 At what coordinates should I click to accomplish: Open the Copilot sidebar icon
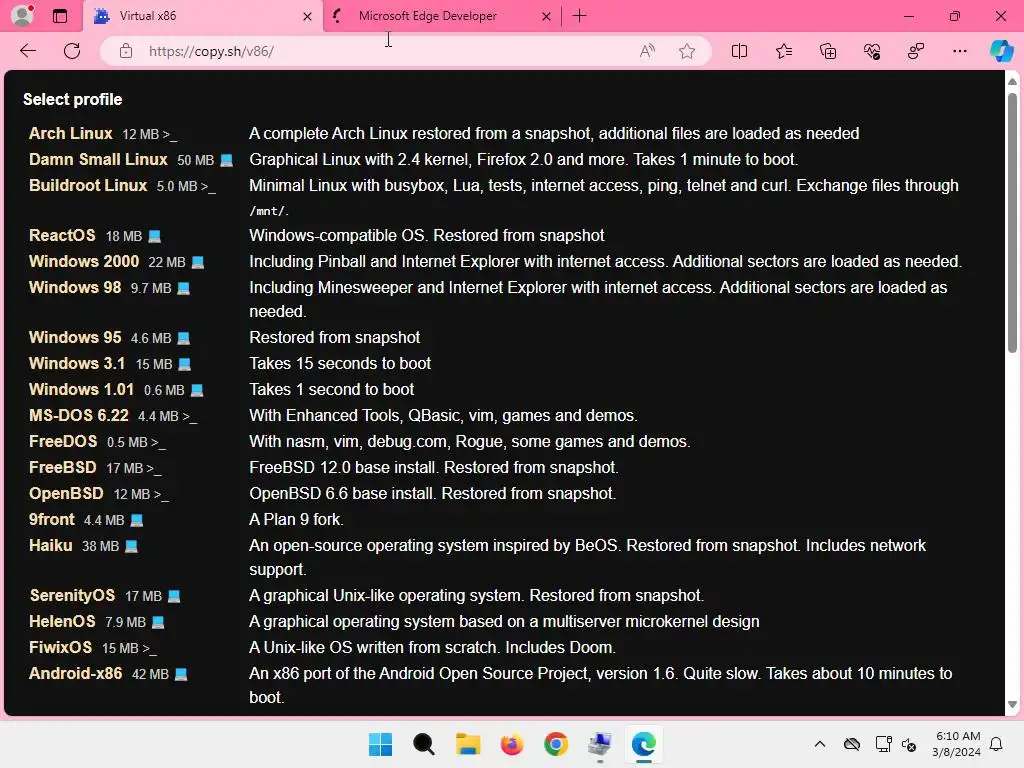(x=1001, y=51)
